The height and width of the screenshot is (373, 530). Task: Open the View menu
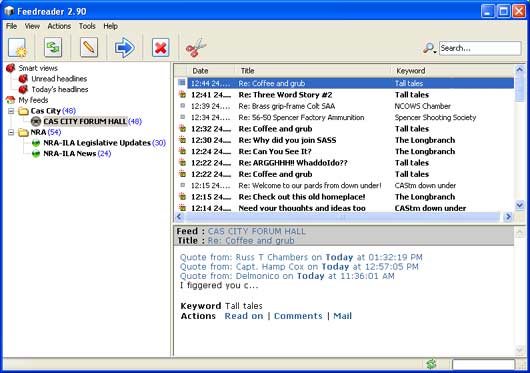click(x=32, y=26)
